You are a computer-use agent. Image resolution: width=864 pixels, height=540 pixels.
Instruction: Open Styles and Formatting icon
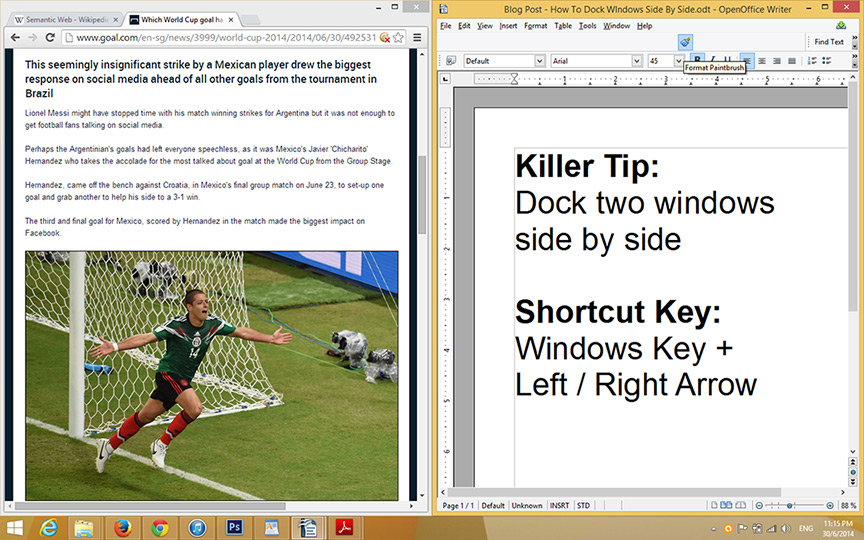pyautogui.click(x=451, y=61)
